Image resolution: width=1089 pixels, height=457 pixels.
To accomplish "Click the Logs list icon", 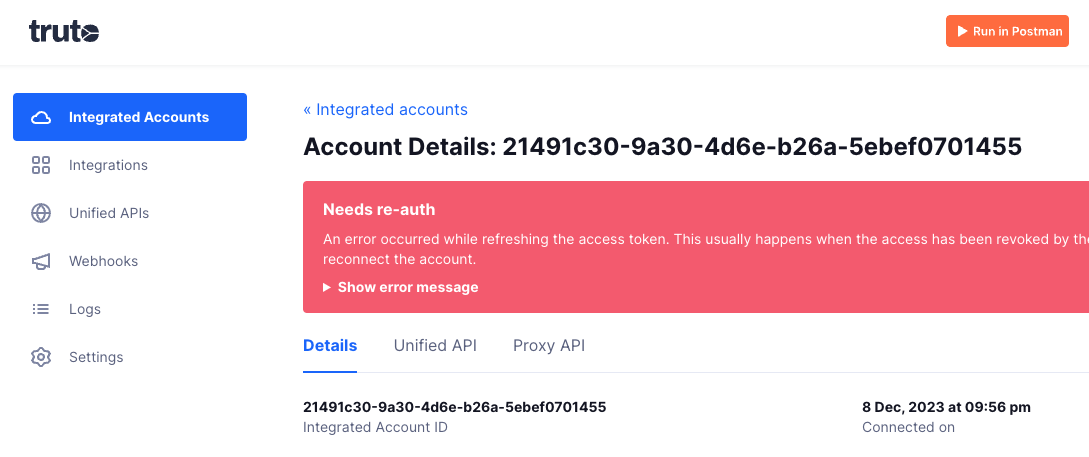I will (x=41, y=309).
